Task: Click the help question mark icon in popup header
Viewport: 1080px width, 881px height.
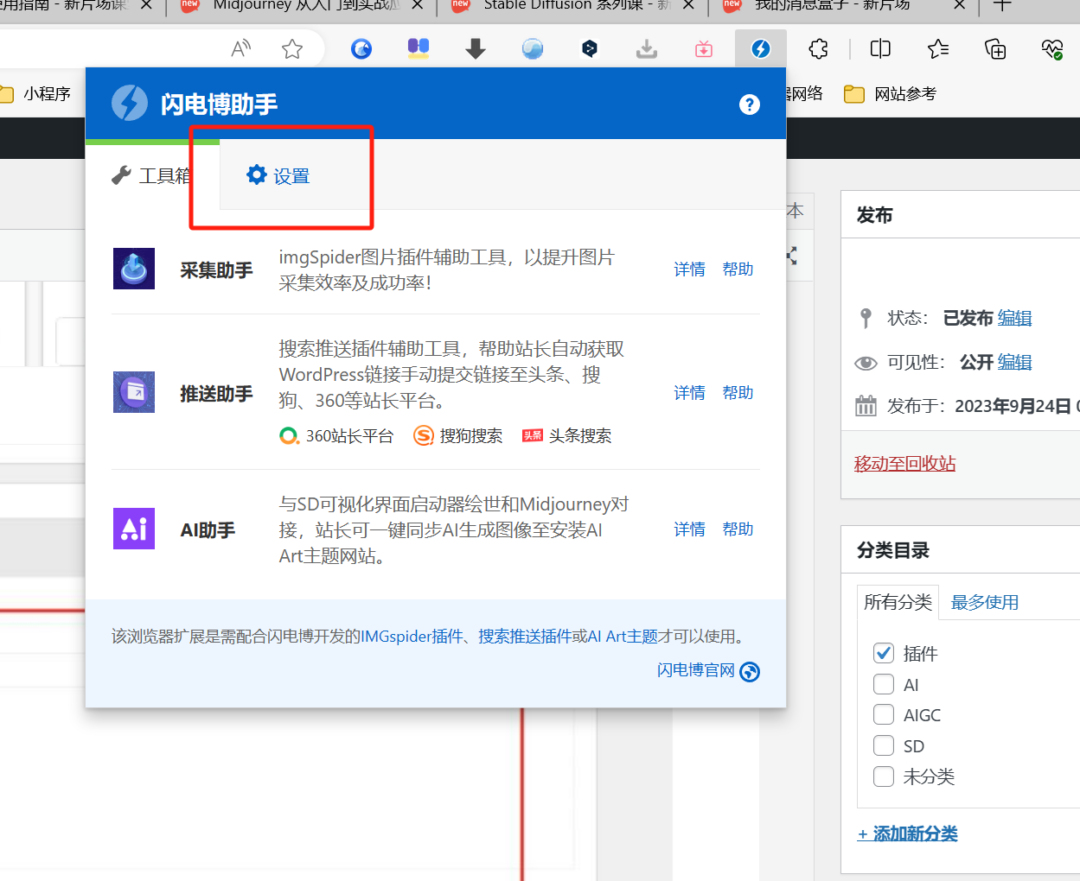Action: click(749, 104)
